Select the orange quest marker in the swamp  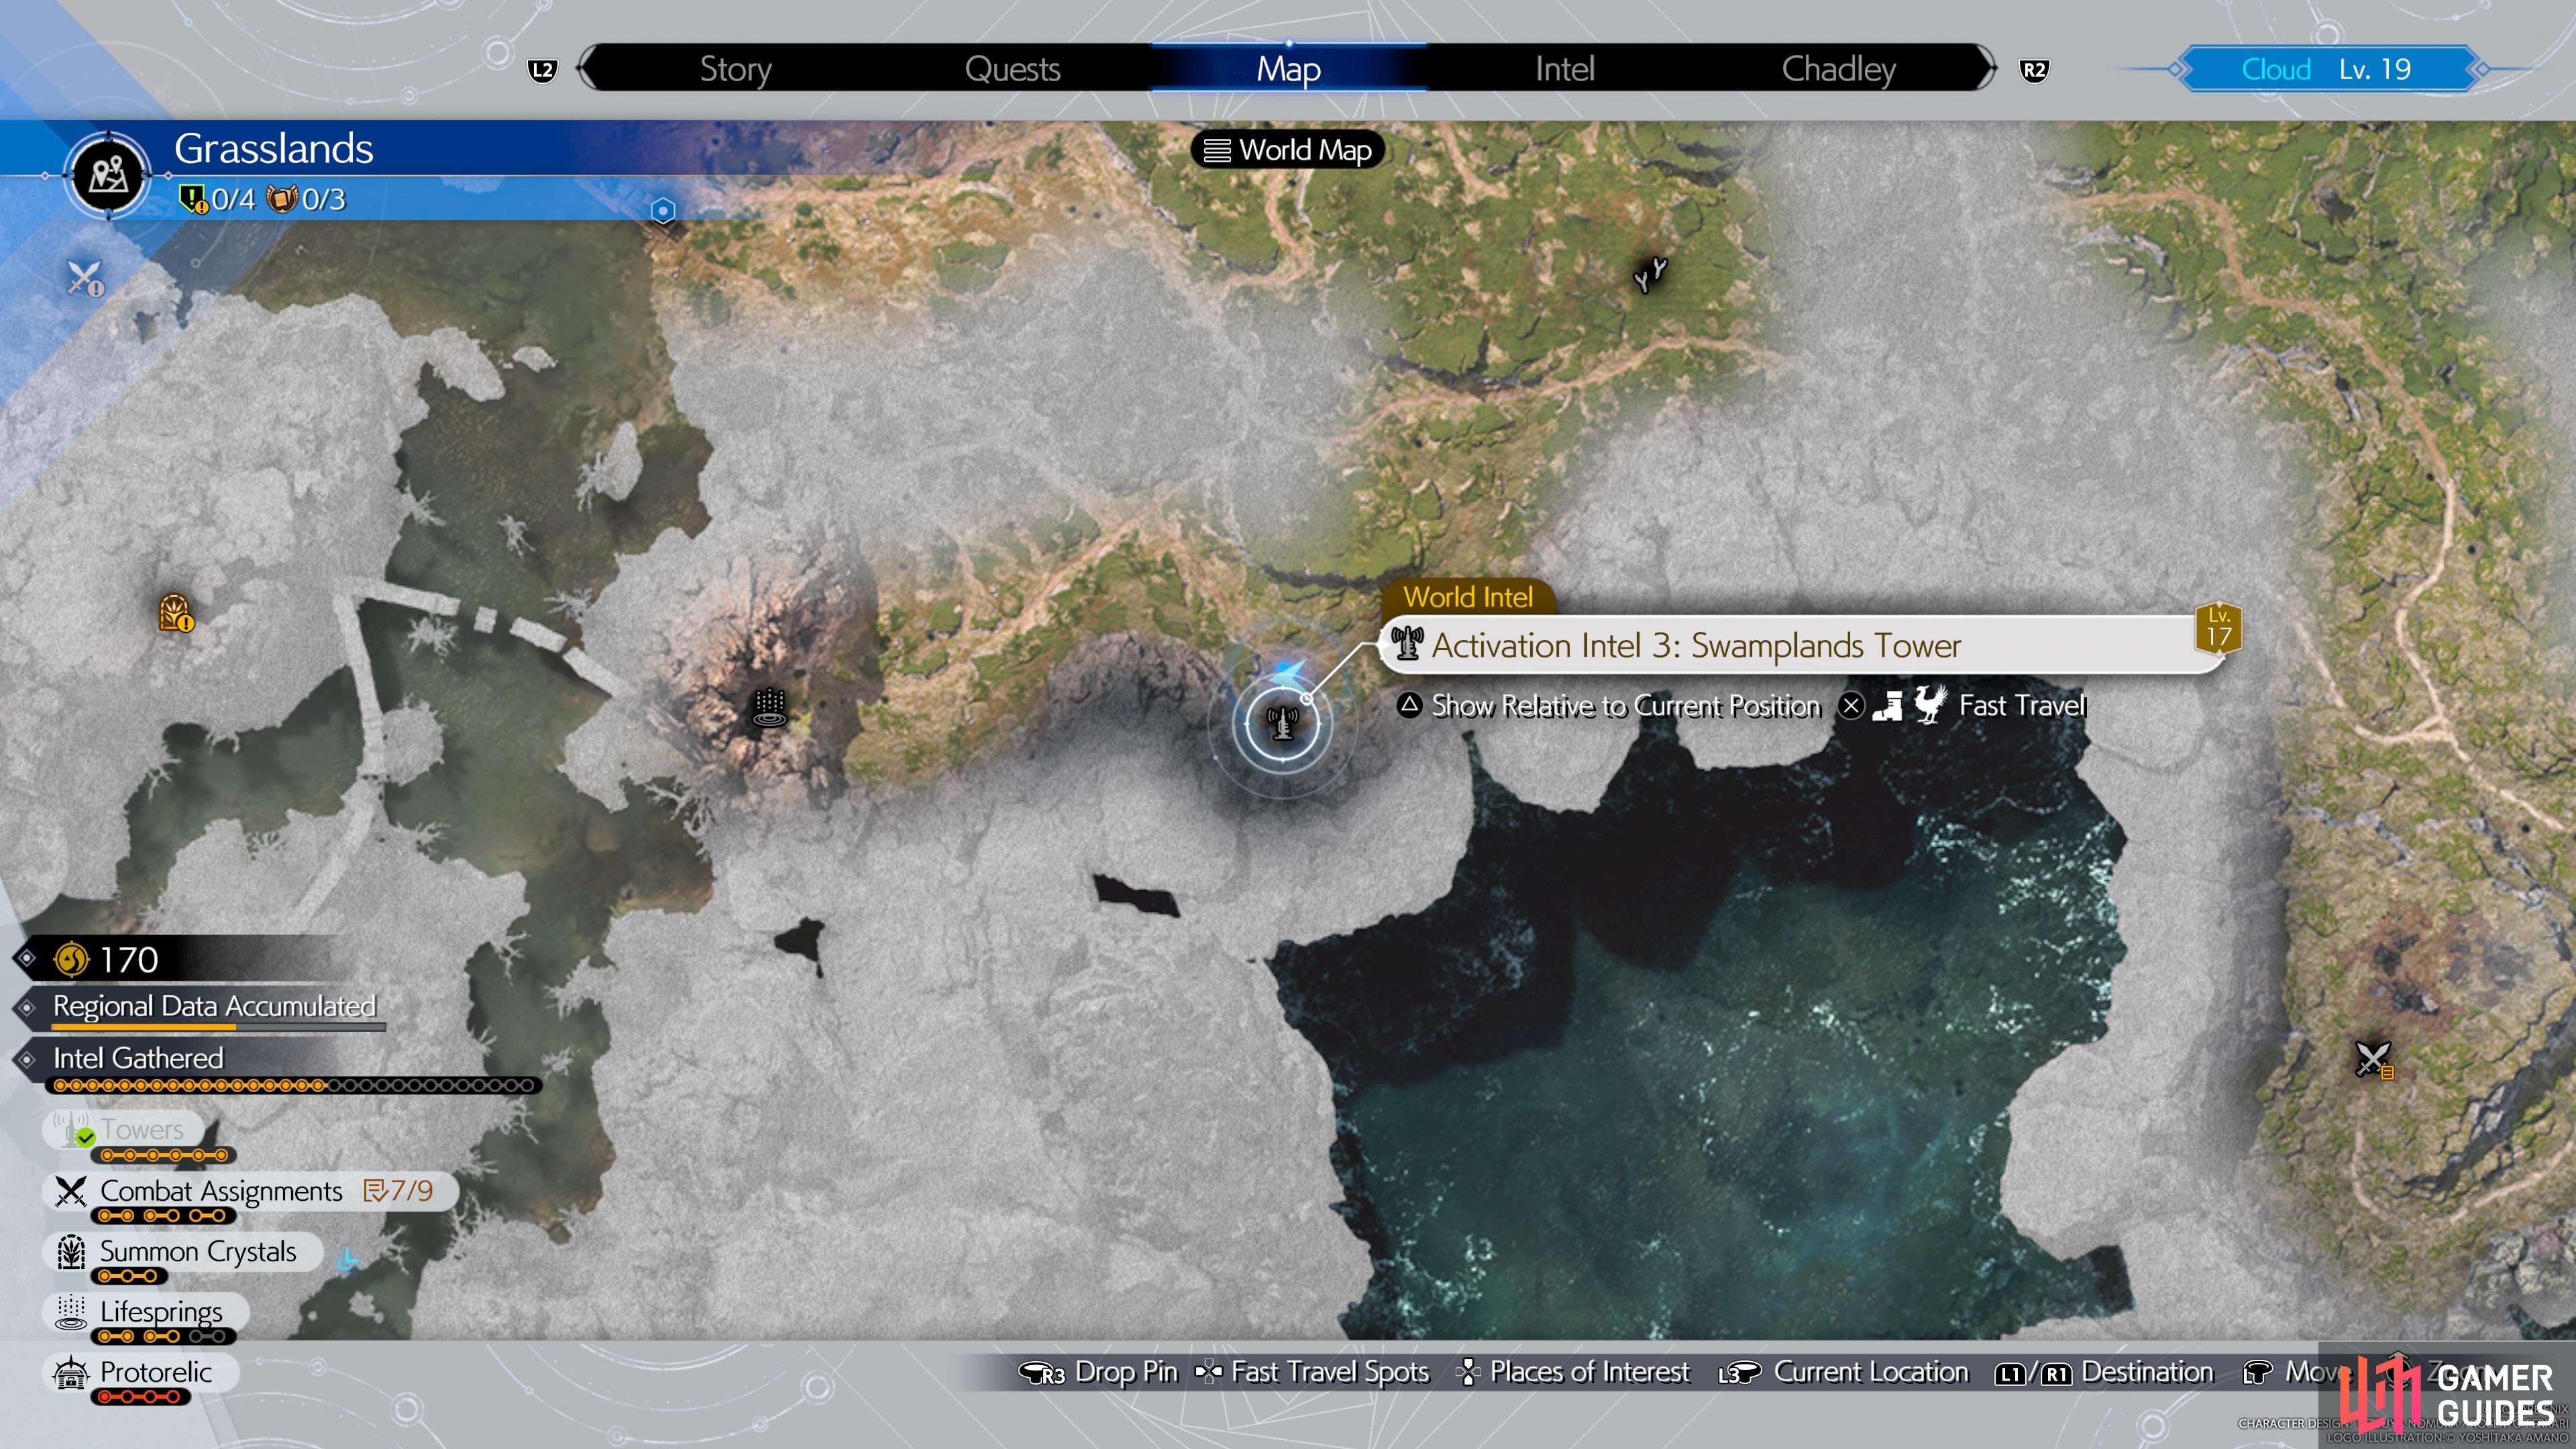click(176, 613)
